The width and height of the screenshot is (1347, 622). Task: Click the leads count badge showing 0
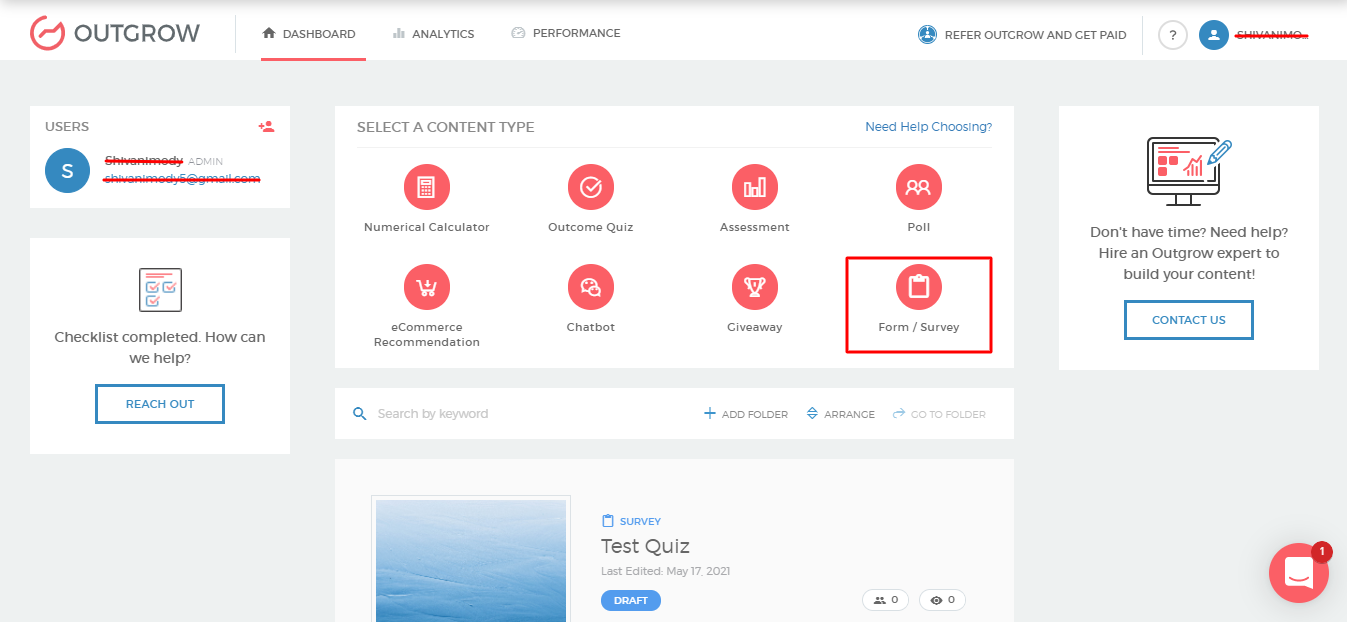[886, 600]
